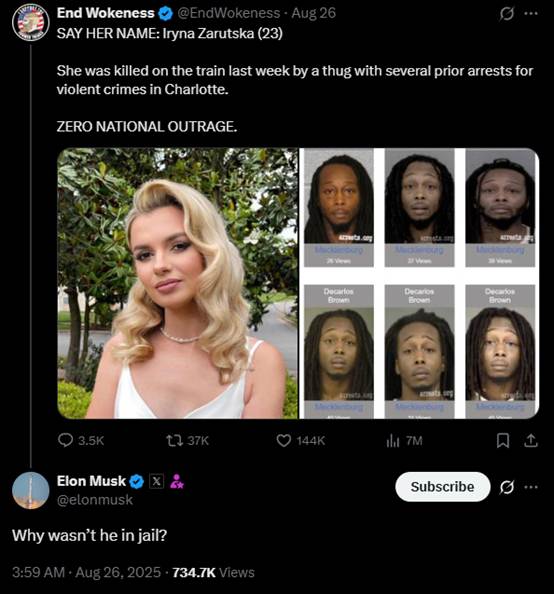Open Elon Musk's profile picture

point(31,490)
